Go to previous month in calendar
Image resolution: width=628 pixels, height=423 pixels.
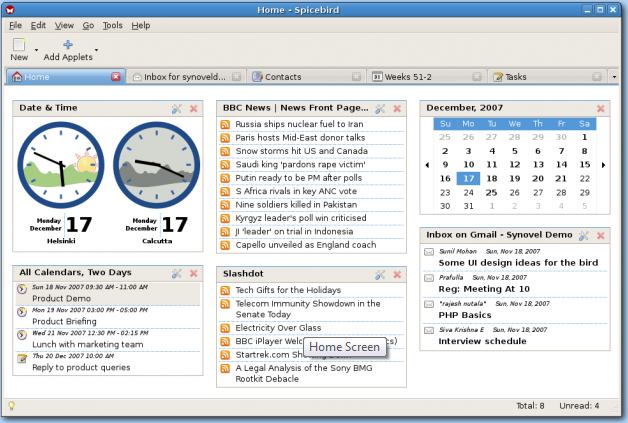click(427, 165)
